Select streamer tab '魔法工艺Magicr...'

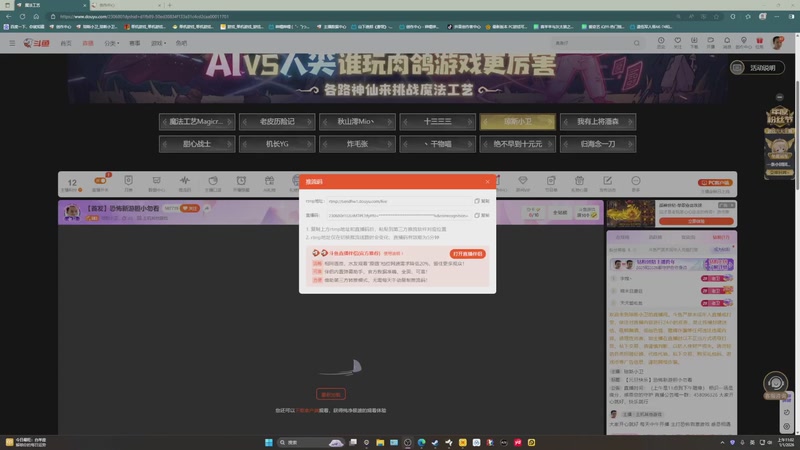(x=197, y=121)
